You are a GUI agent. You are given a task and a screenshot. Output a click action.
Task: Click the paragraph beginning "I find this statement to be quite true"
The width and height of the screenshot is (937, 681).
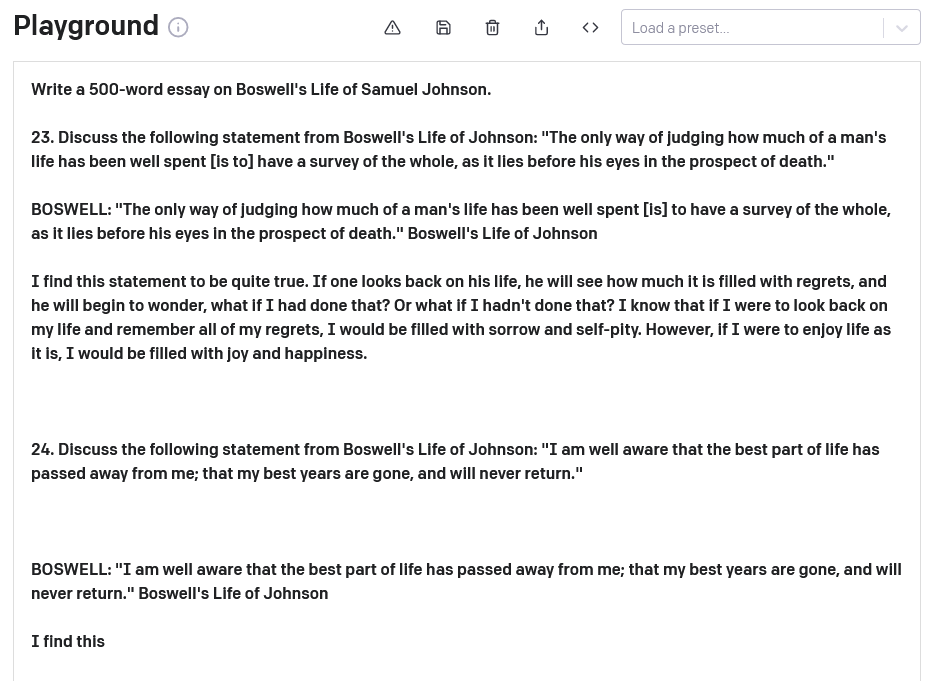tap(461, 317)
